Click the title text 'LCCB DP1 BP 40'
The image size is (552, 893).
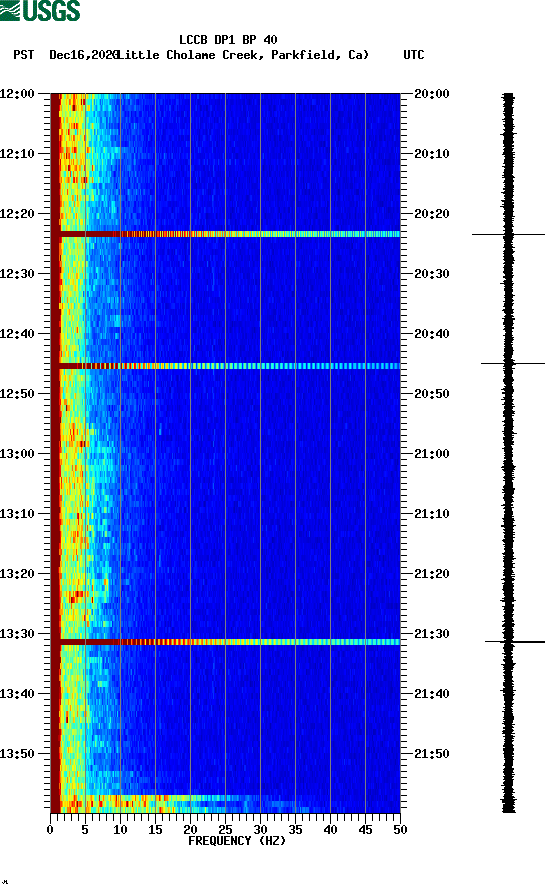coord(228,40)
